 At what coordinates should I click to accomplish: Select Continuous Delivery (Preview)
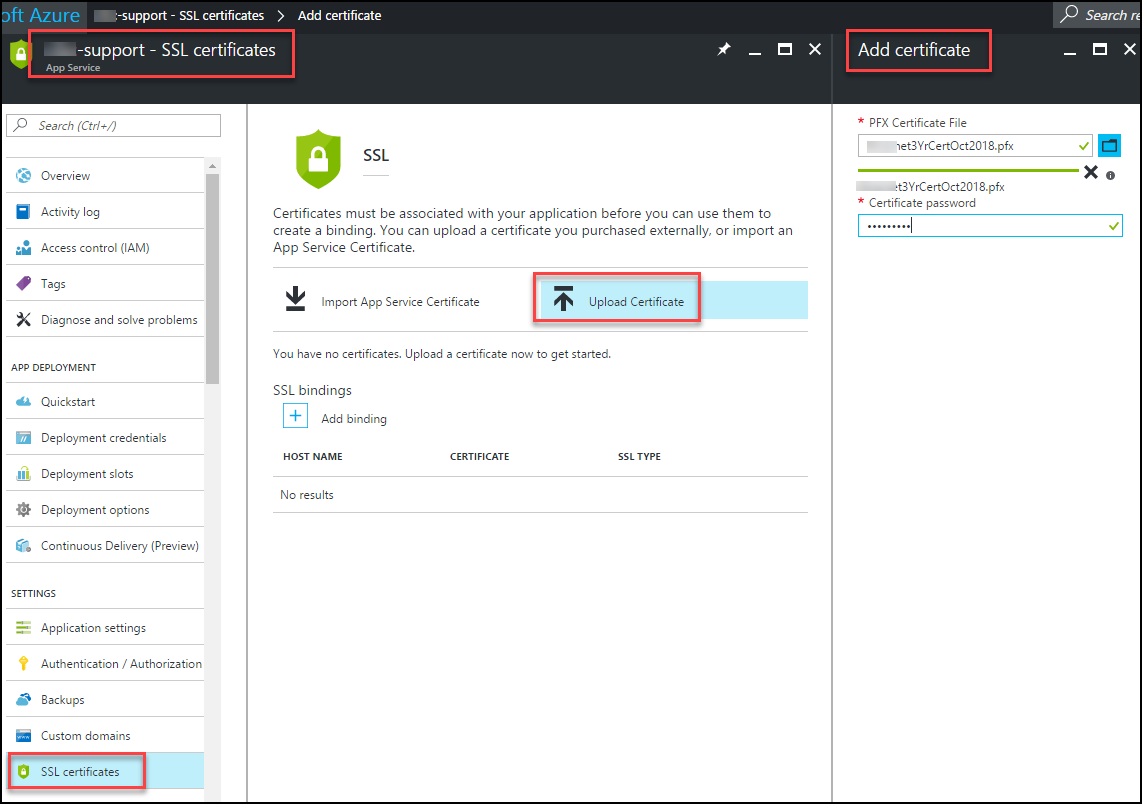(x=105, y=545)
